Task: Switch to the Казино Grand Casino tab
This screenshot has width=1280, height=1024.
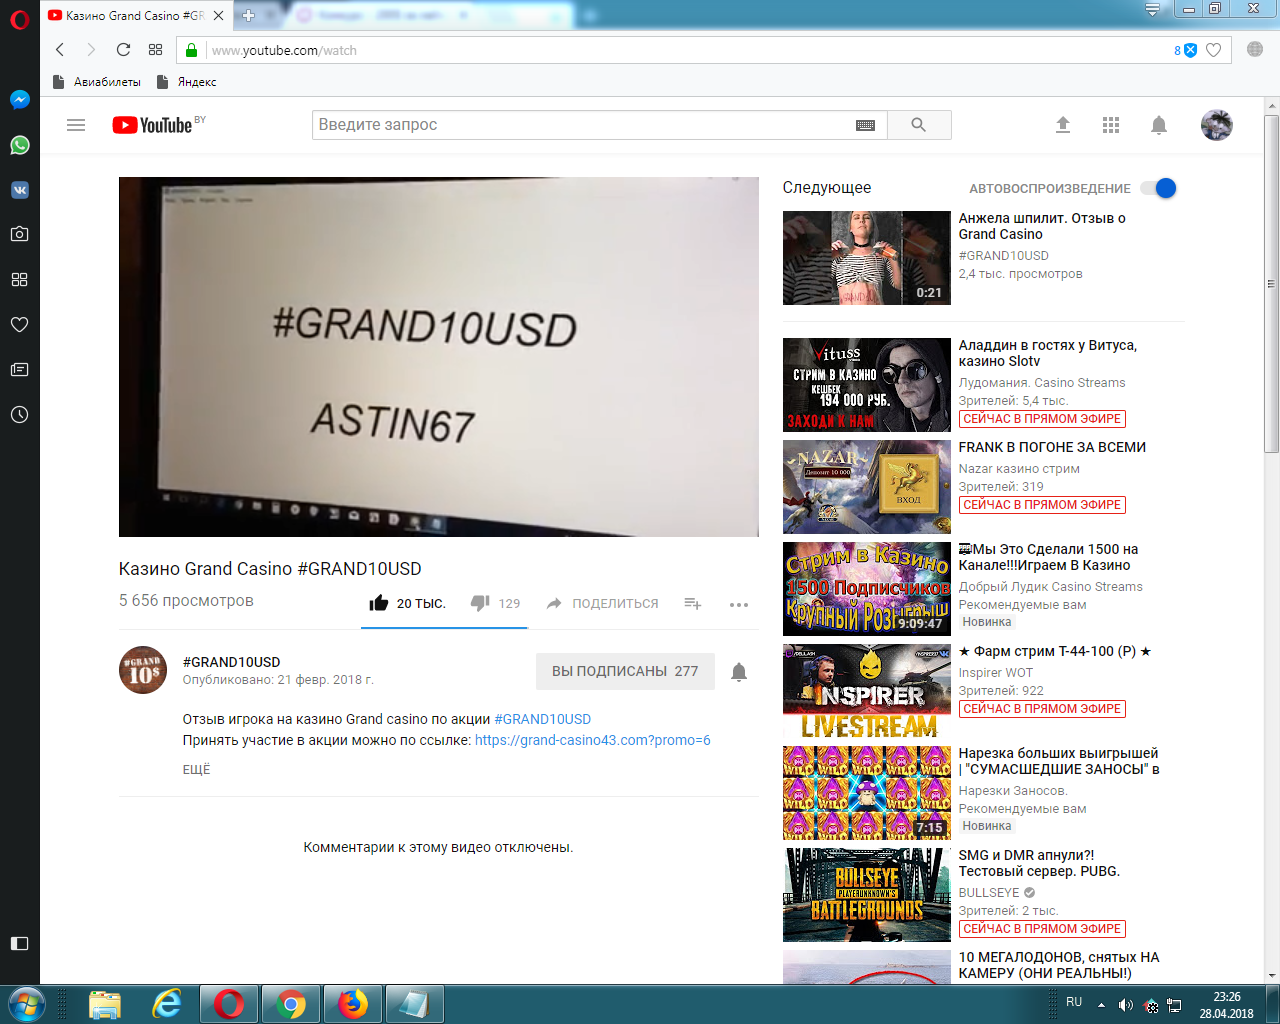Action: [135, 16]
